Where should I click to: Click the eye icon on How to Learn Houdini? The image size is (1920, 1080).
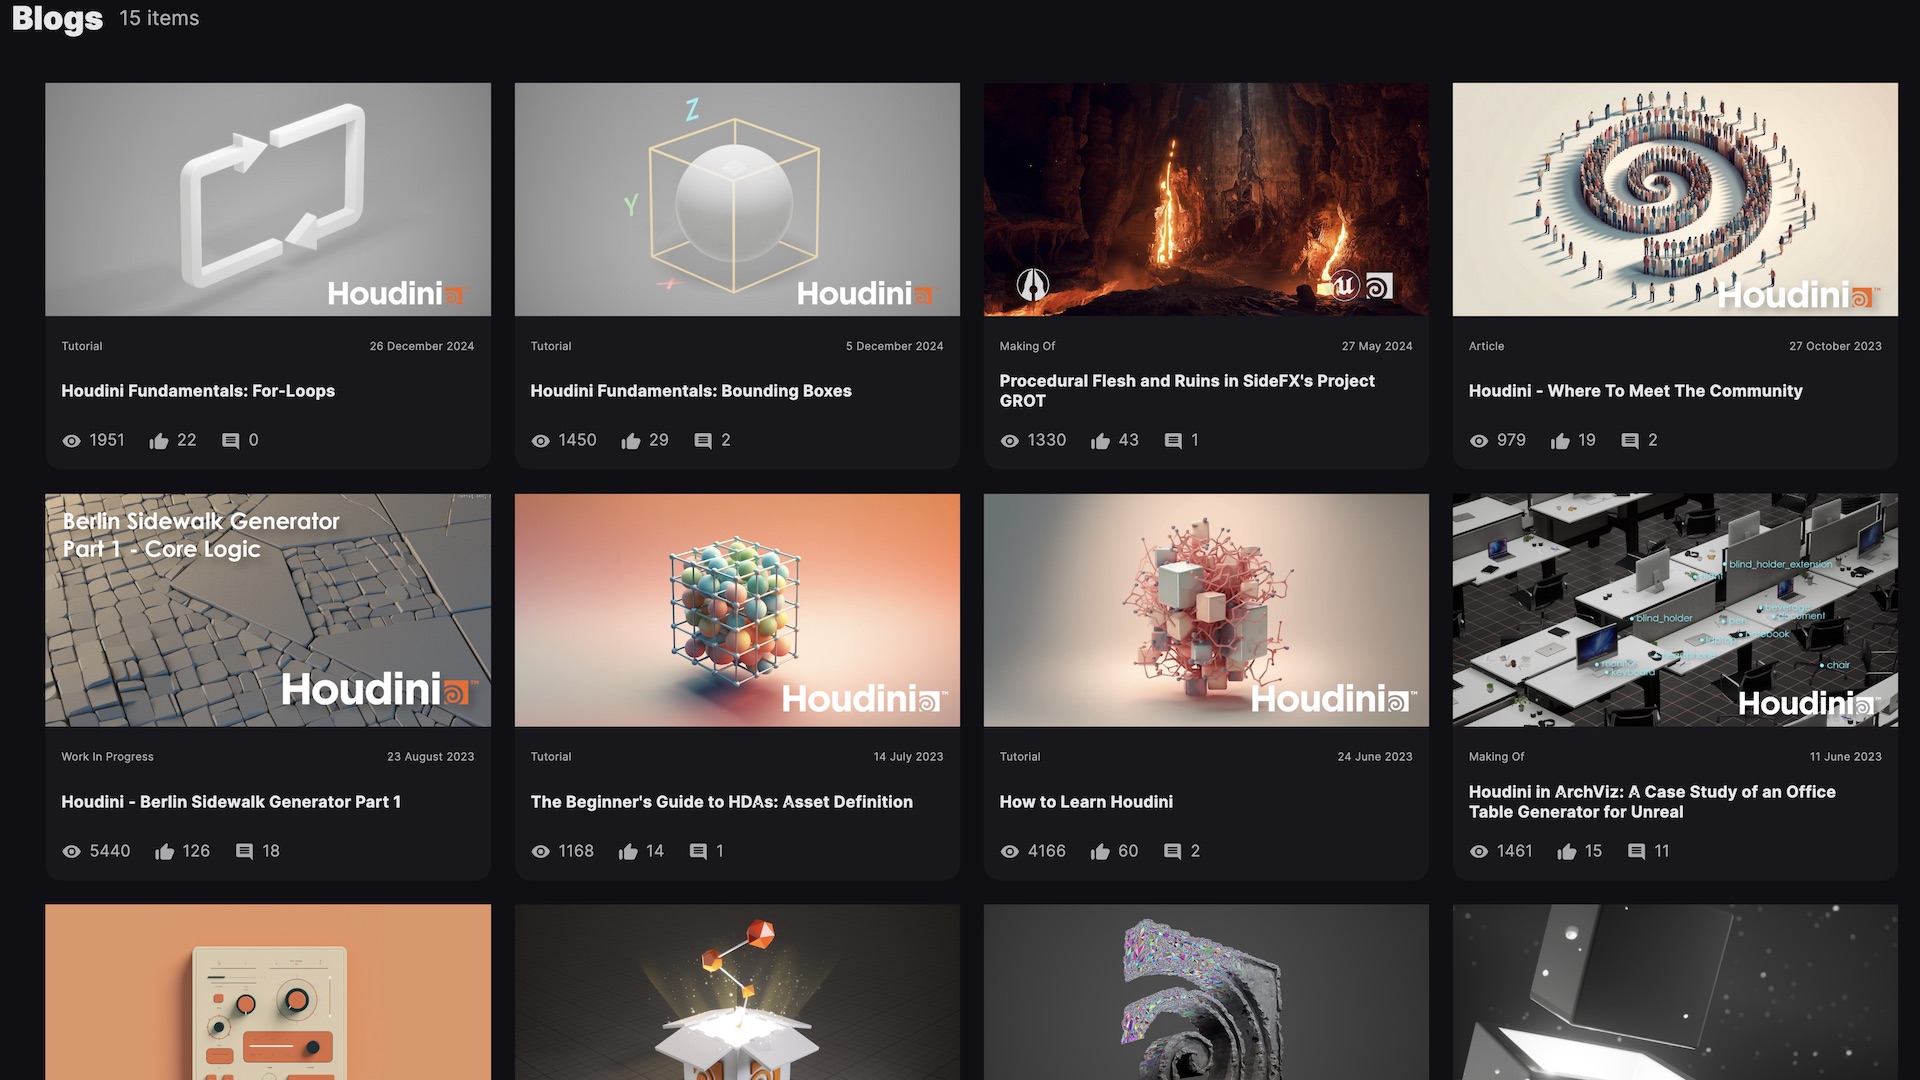point(1010,851)
